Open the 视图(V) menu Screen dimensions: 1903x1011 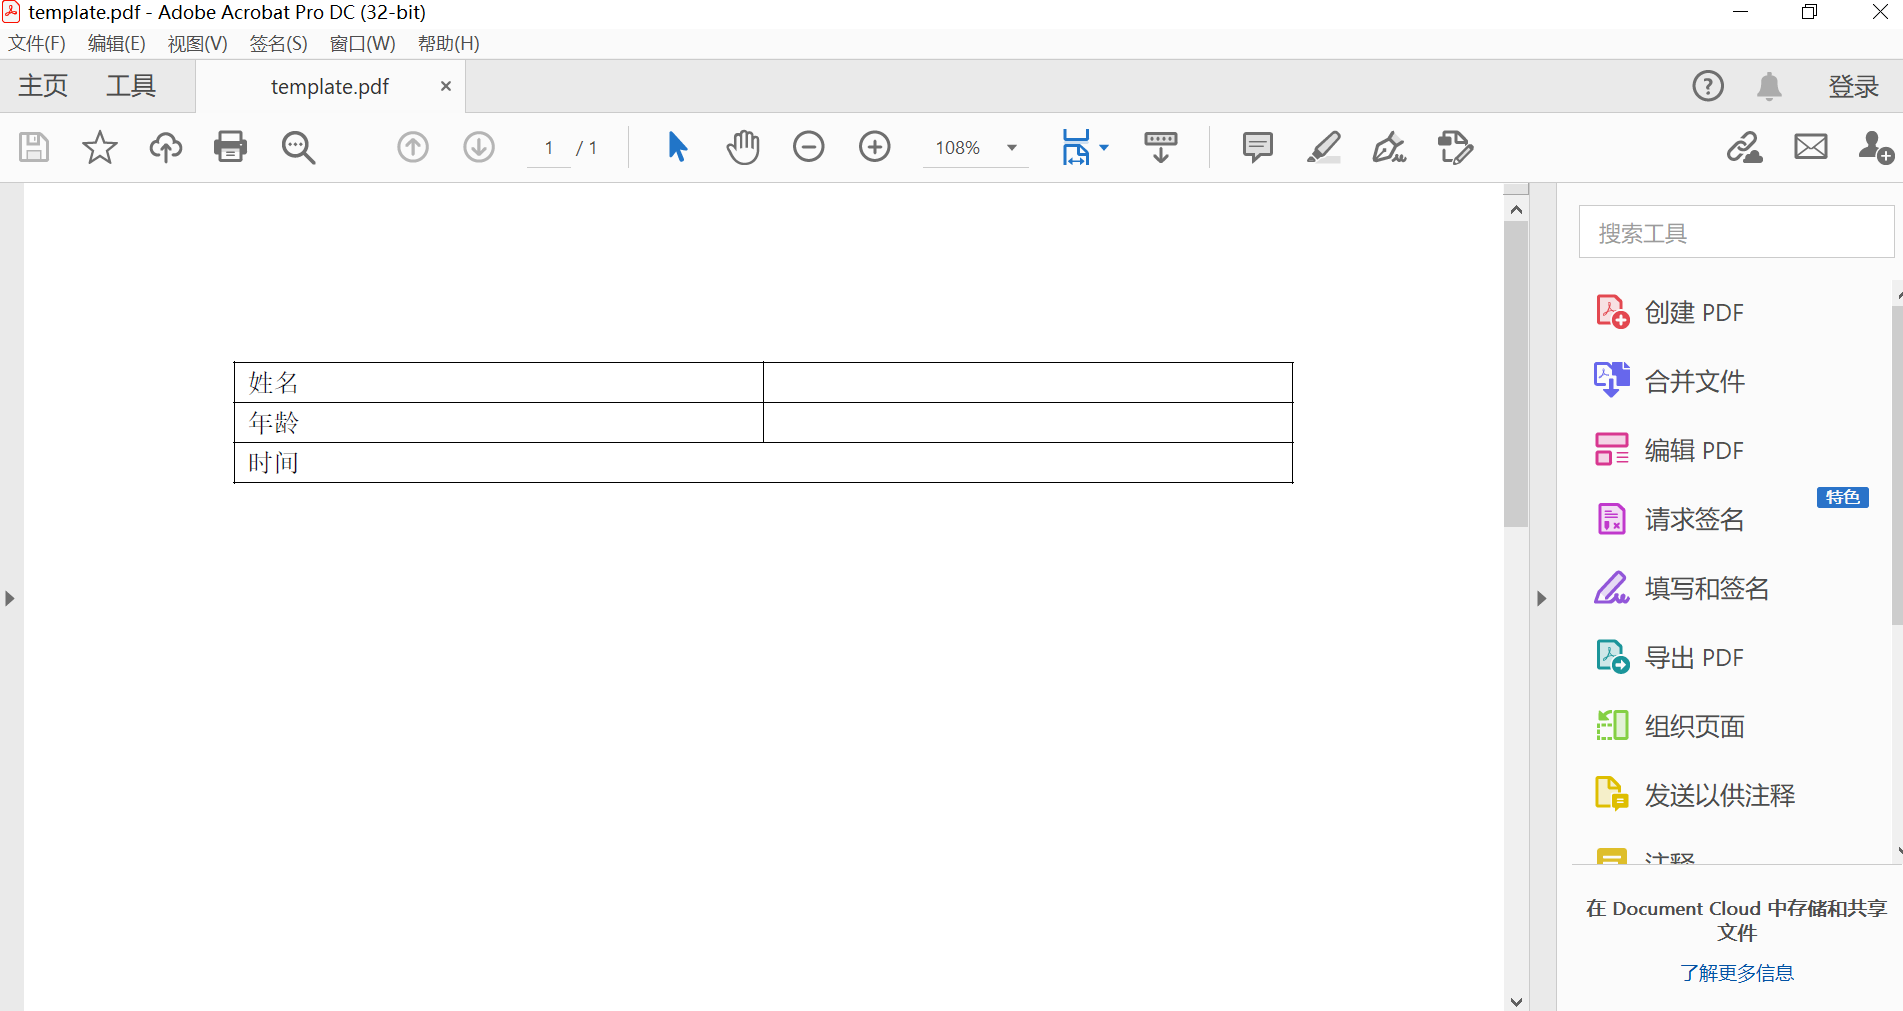click(197, 44)
